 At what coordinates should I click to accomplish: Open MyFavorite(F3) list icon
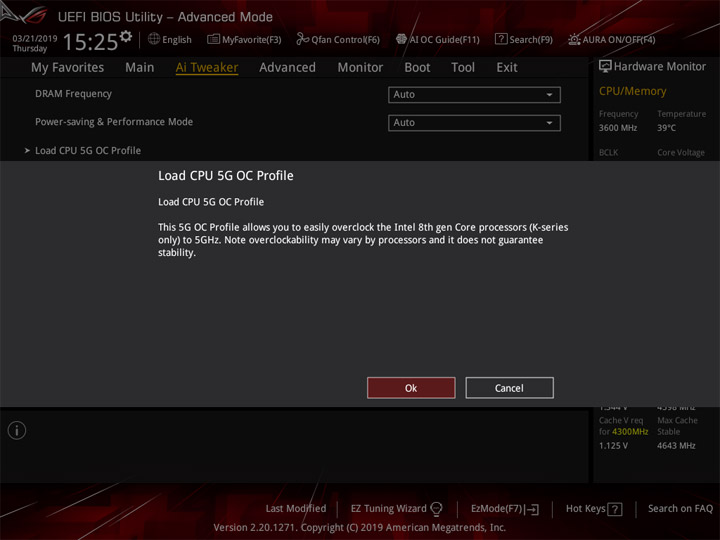tap(213, 39)
